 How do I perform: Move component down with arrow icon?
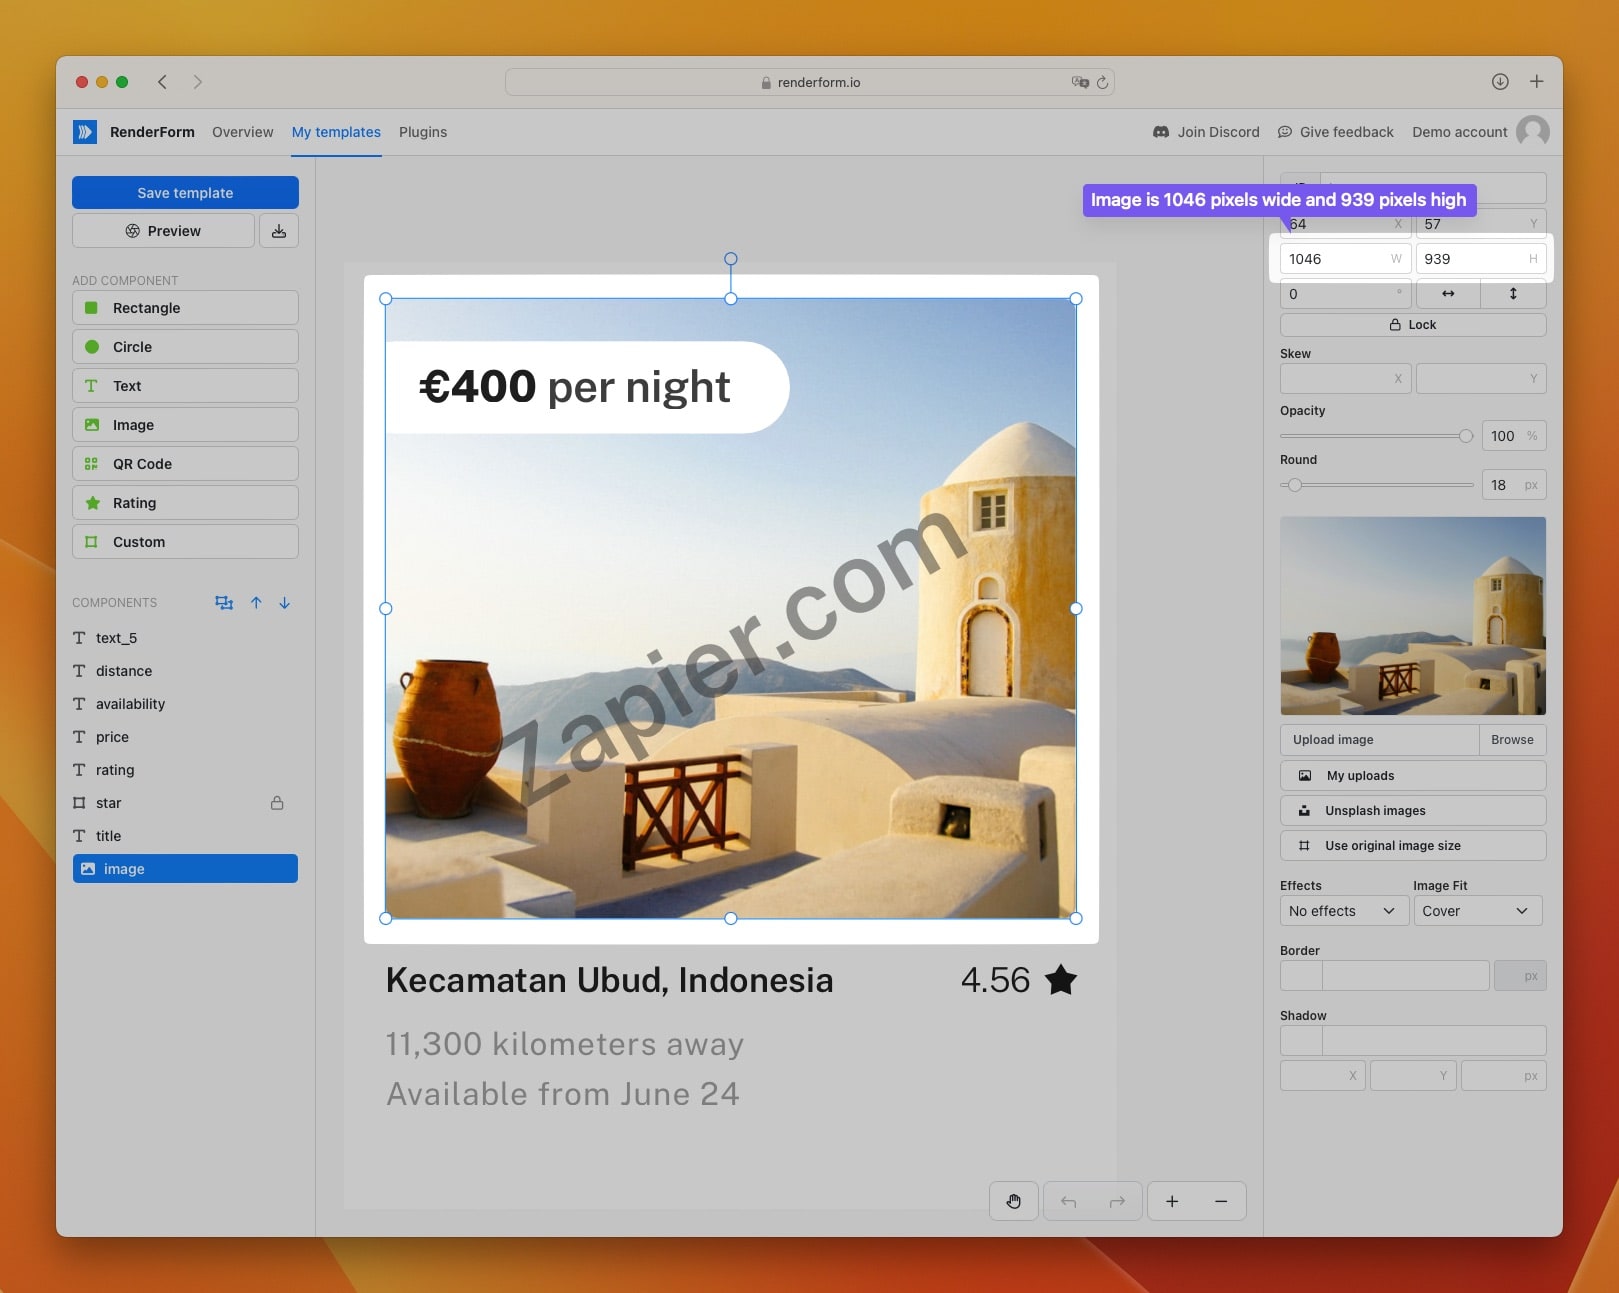[x=285, y=603]
